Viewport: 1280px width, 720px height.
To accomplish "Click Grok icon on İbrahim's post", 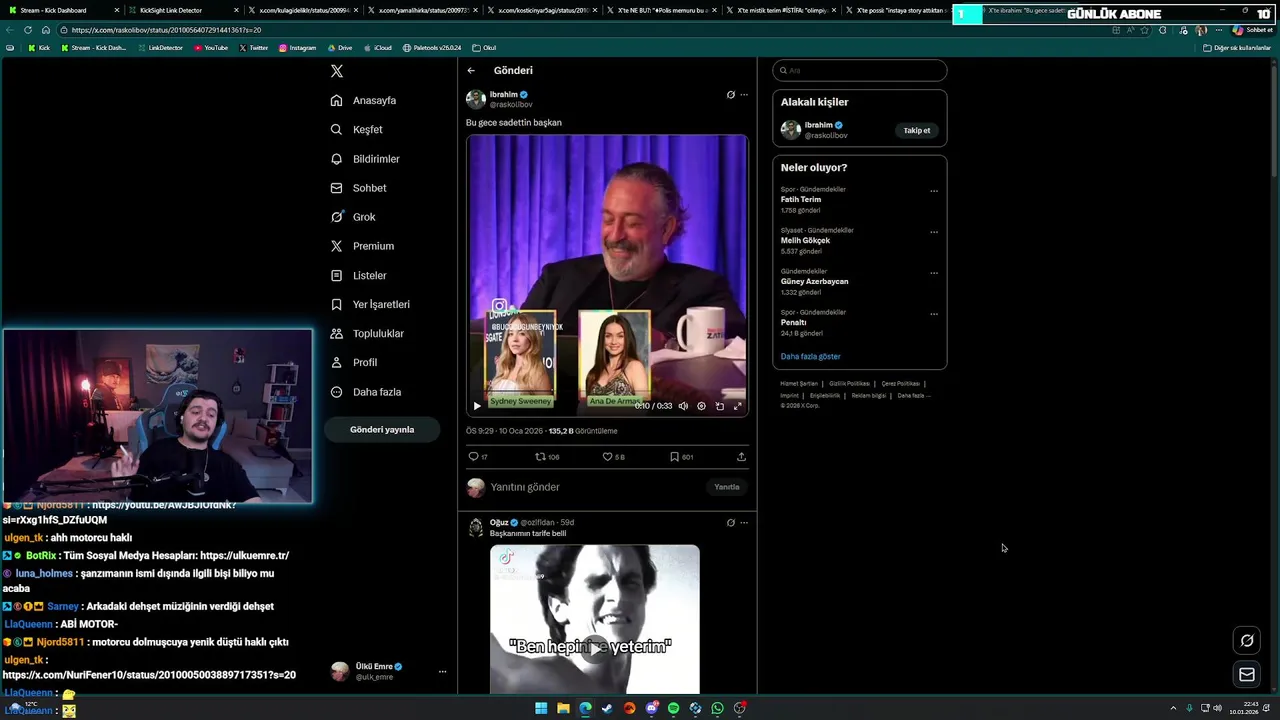I will tap(730, 95).
